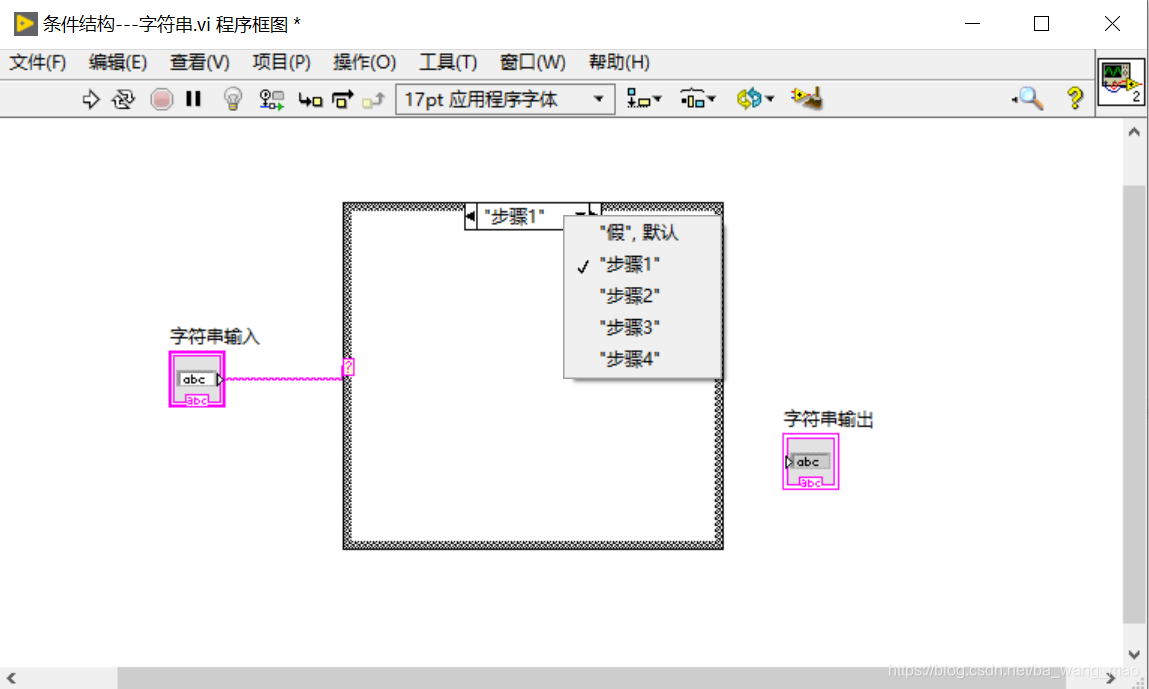Image resolution: width=1149 pixels, height=689 pixels.
Task: Click Step Out toolbar icon
Action: click(374, 100)
